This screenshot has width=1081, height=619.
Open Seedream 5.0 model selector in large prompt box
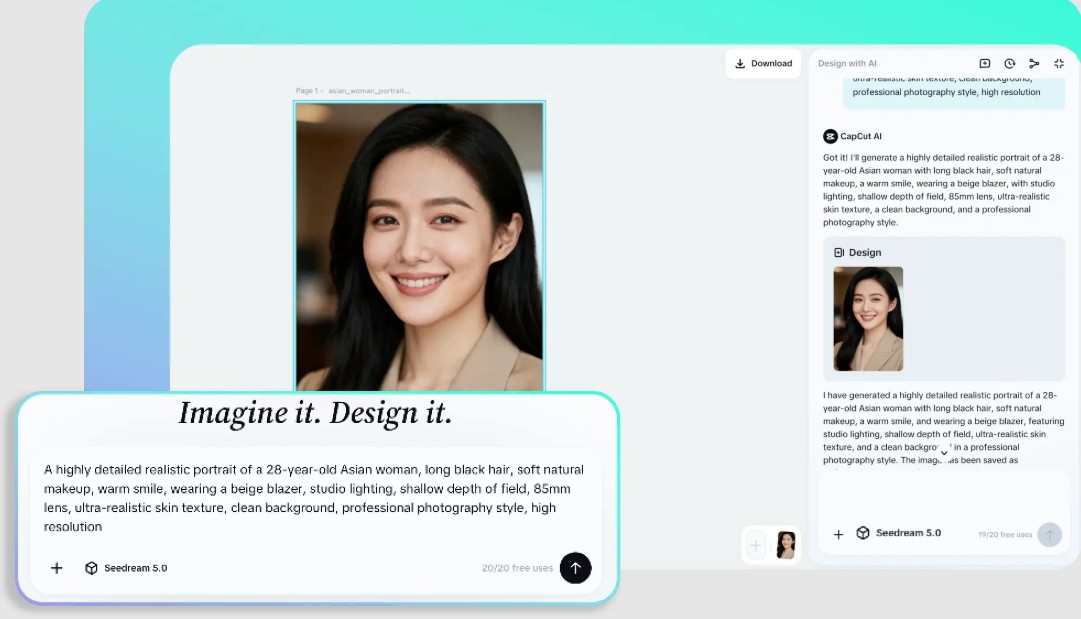tap(126, 568)
